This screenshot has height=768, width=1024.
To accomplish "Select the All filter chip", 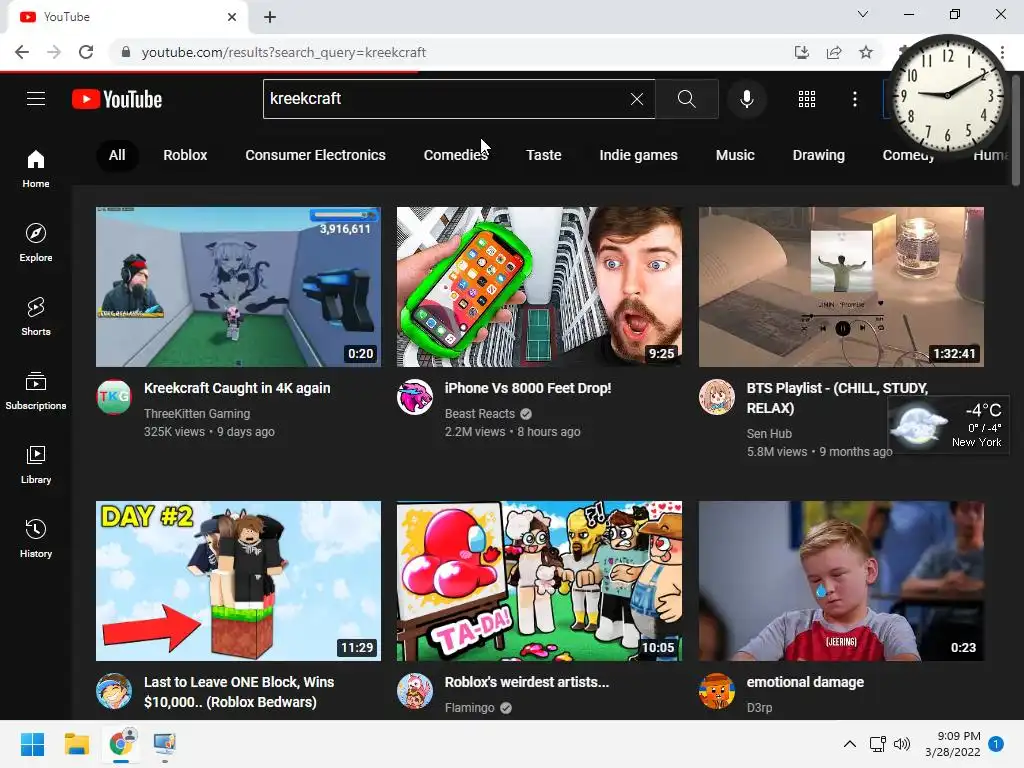I will tap(117, 155).
